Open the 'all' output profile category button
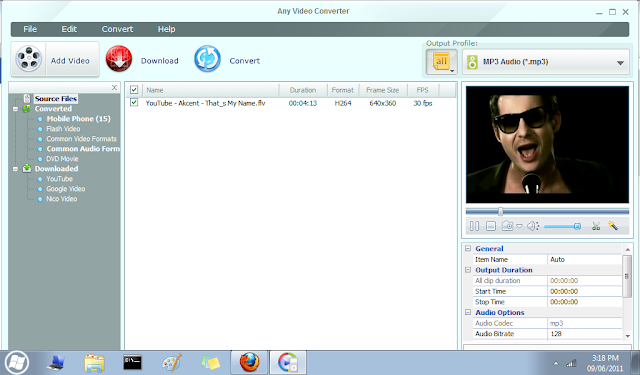This screenshot has height=375, width=640. [x=442, y=62]
